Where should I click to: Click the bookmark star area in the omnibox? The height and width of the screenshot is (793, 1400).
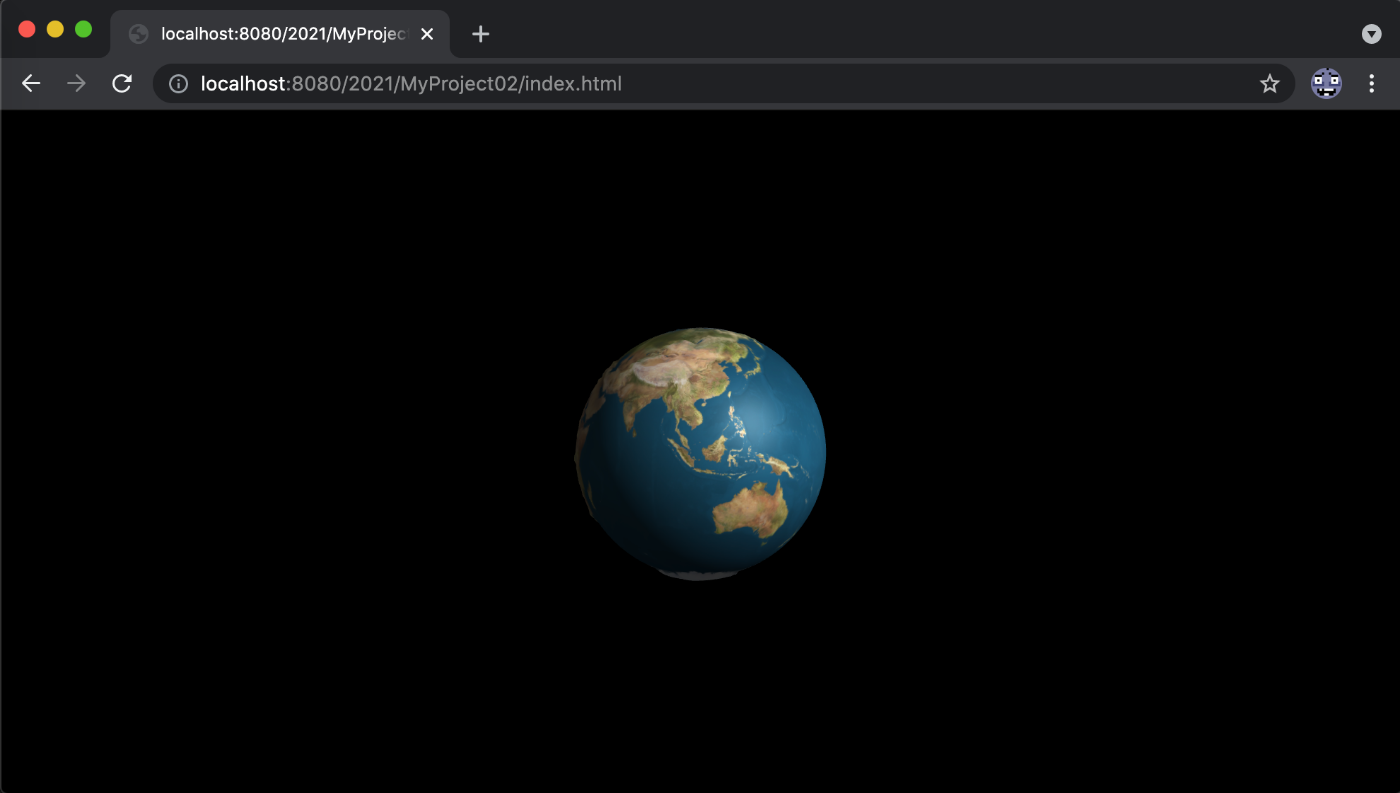[x=1269, y=84]
